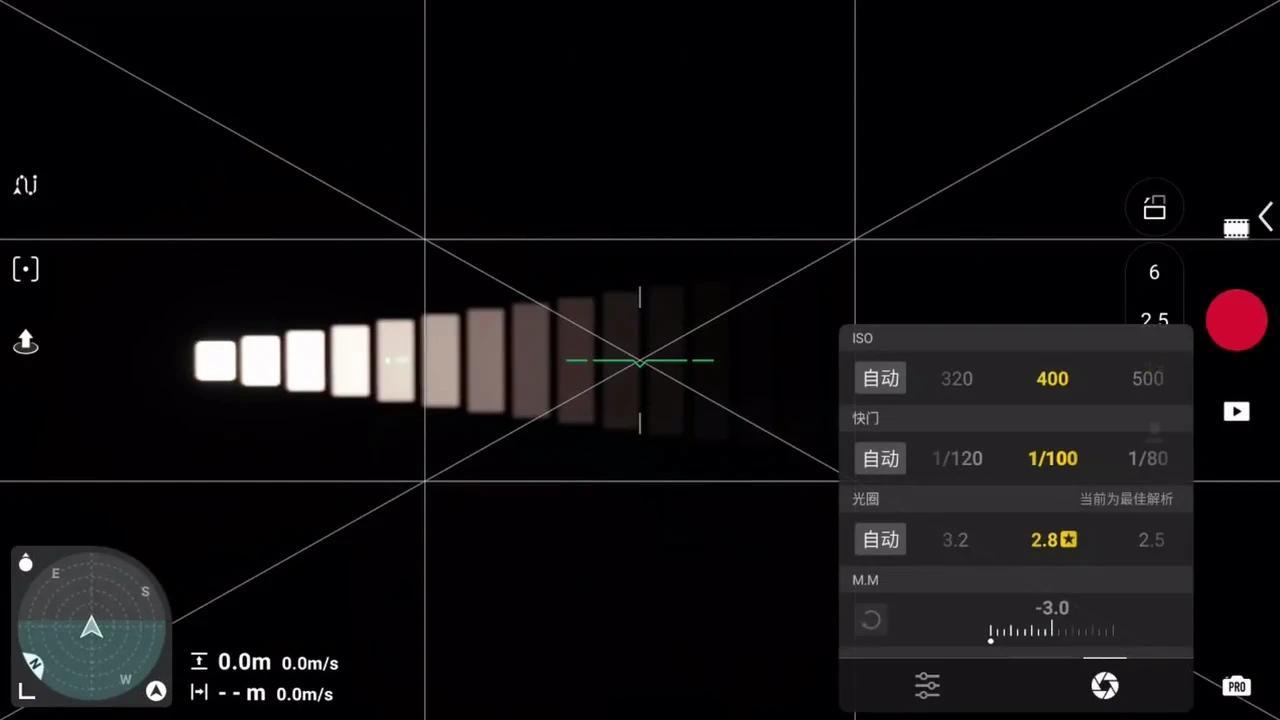Open the aperture settings icon
This screenshot has height=720, width=1280.
1104,685
